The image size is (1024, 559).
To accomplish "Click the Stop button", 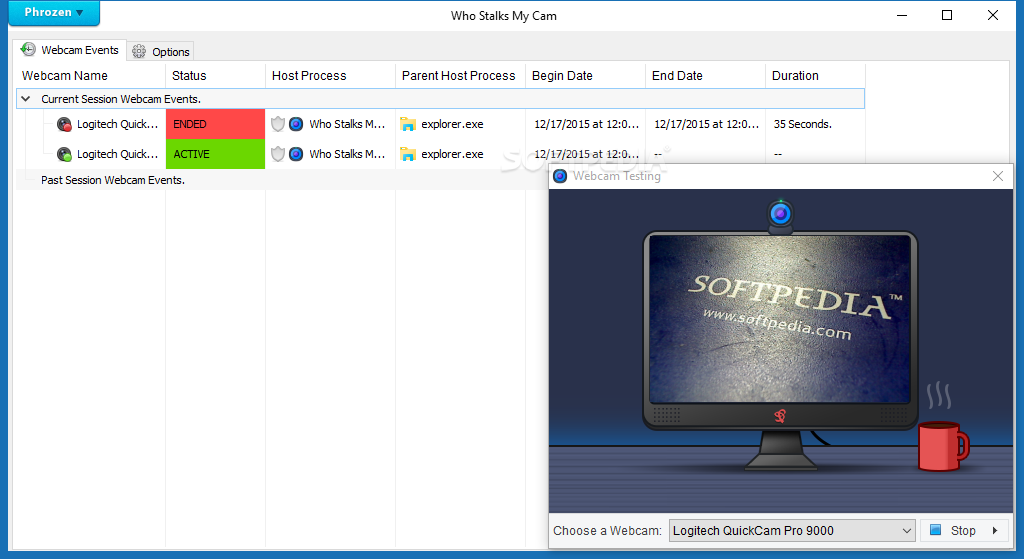I will [x=954, y=531].
